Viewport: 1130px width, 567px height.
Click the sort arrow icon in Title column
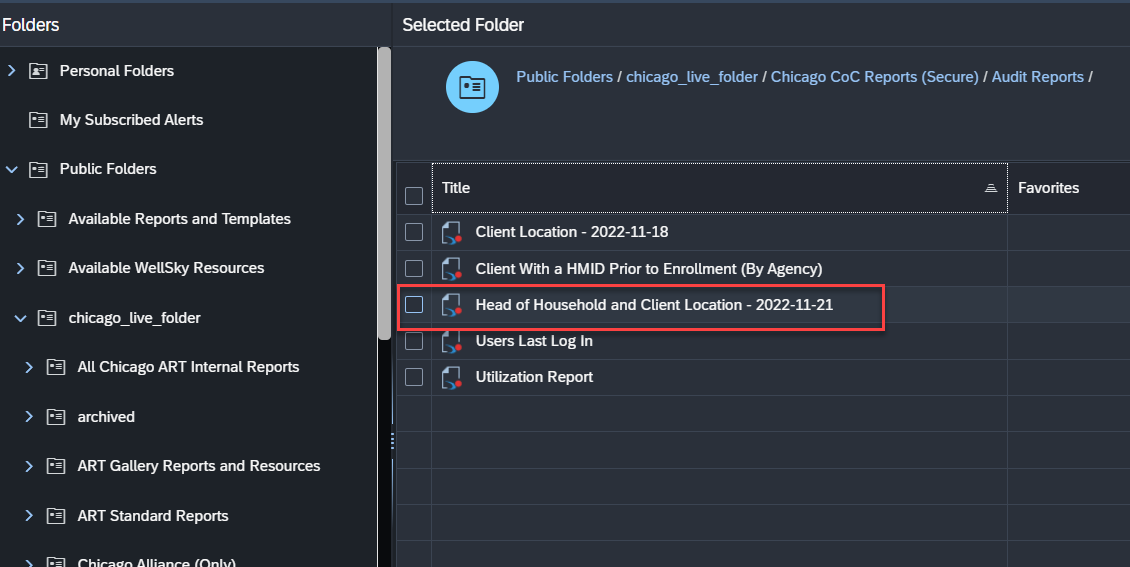point(990,188)
